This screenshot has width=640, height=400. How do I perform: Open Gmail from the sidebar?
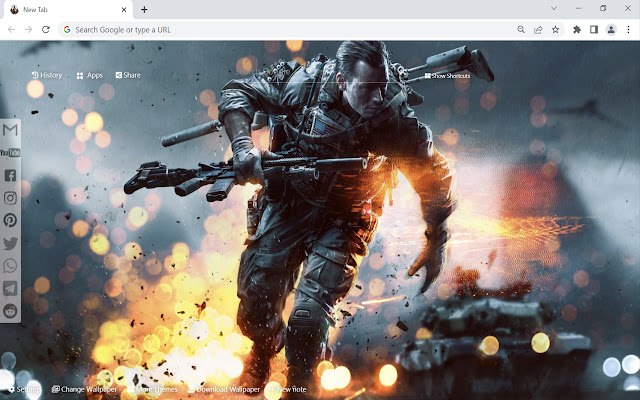[10, 130]
